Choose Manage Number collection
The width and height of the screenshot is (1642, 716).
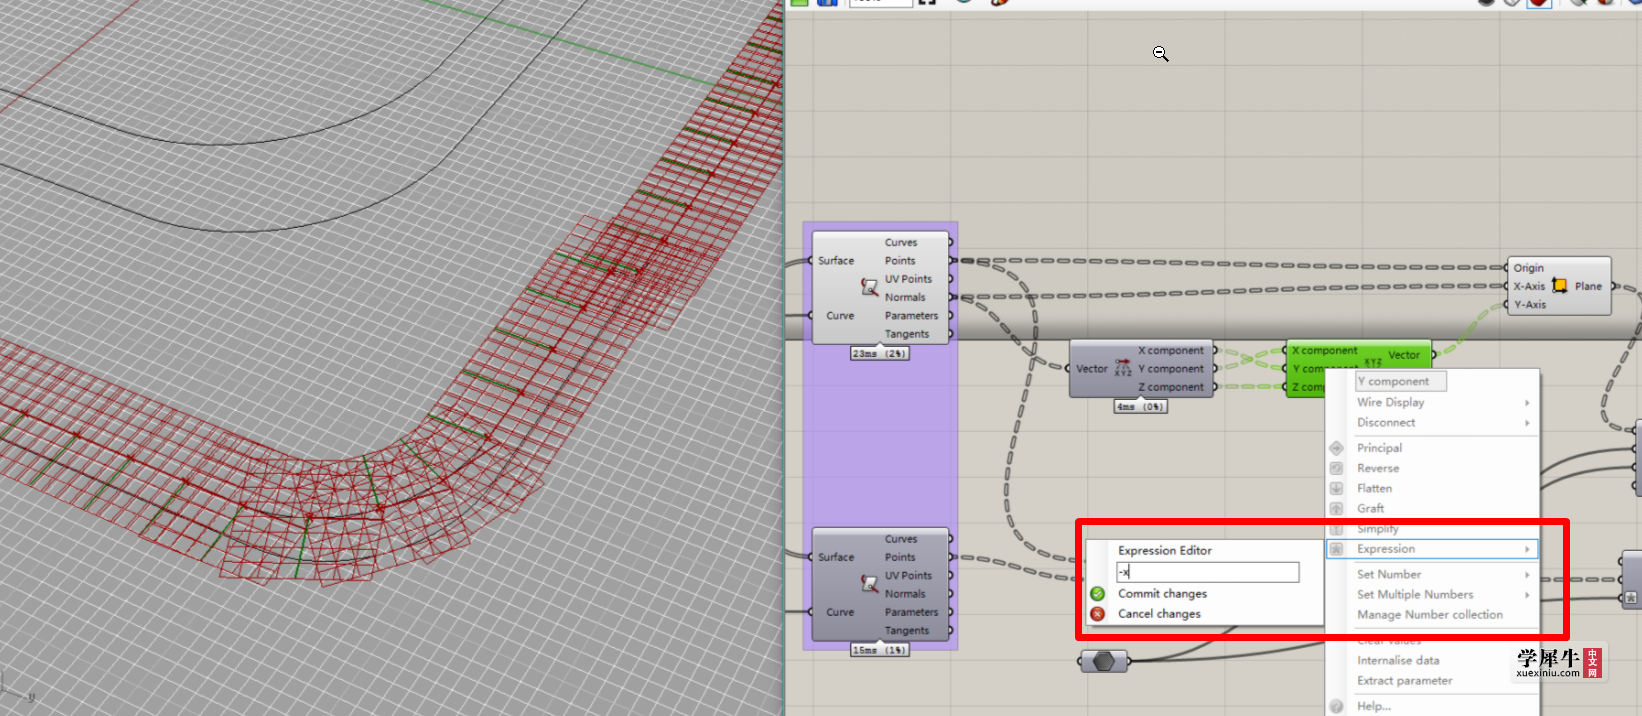pyautogui.click(x=1429, y=614)
